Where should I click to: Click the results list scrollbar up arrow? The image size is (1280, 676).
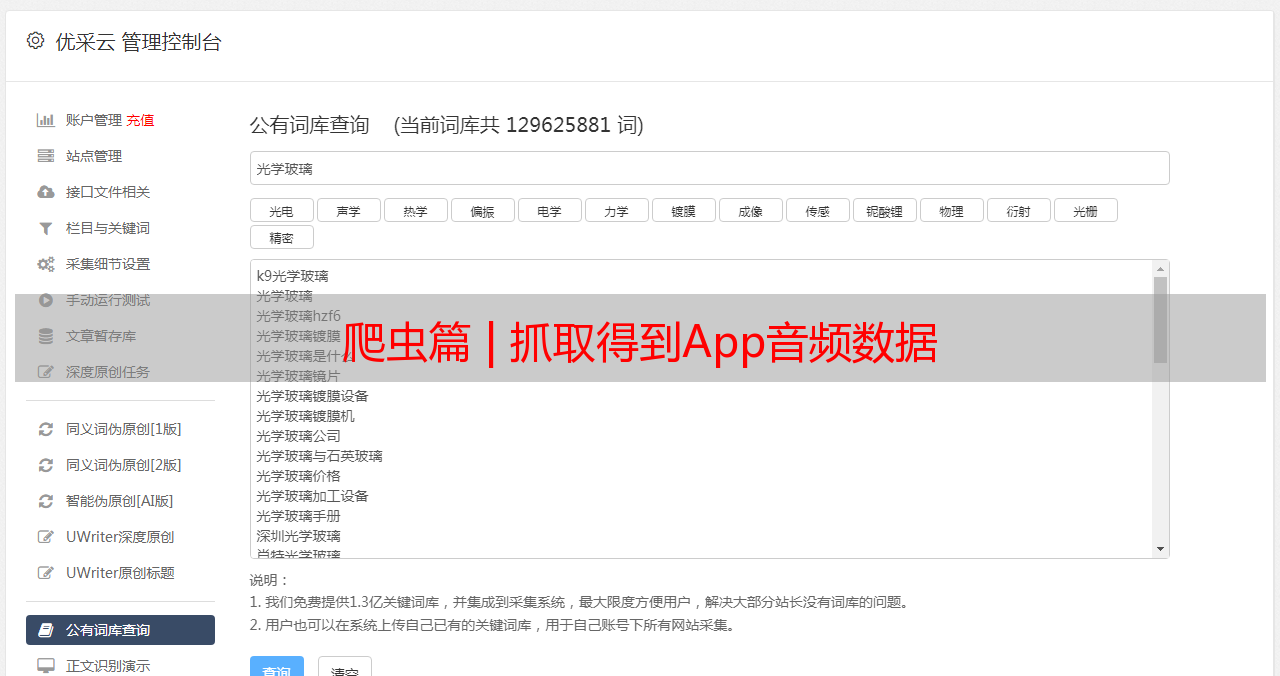point(1160,269)
